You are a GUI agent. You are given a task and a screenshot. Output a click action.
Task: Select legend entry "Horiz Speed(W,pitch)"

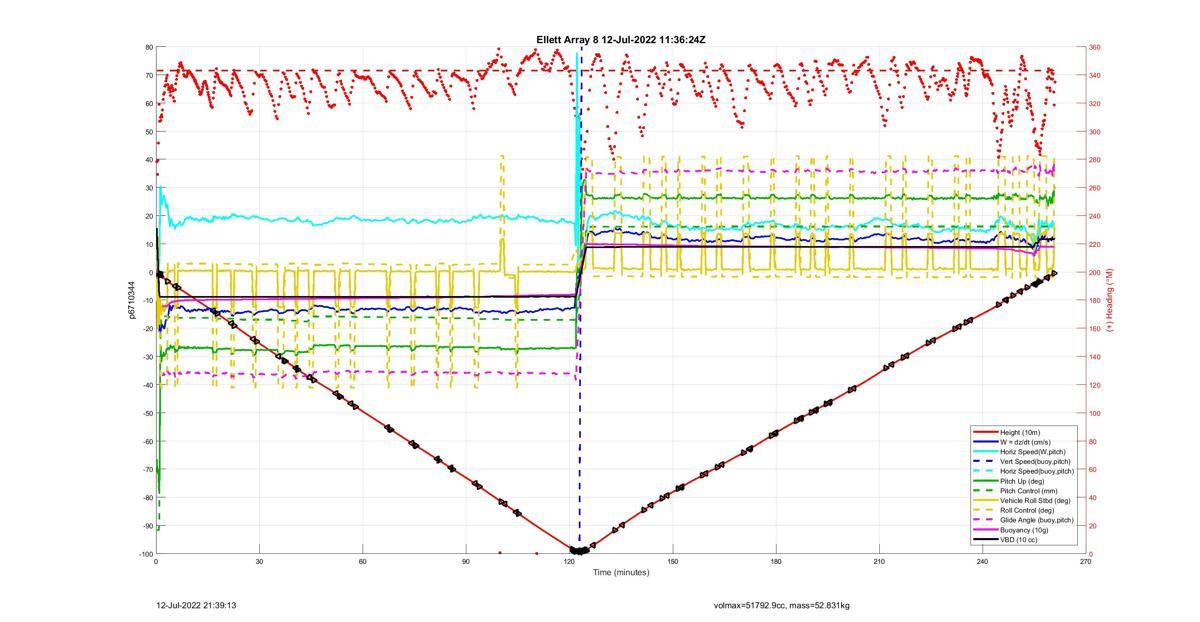1033,451
